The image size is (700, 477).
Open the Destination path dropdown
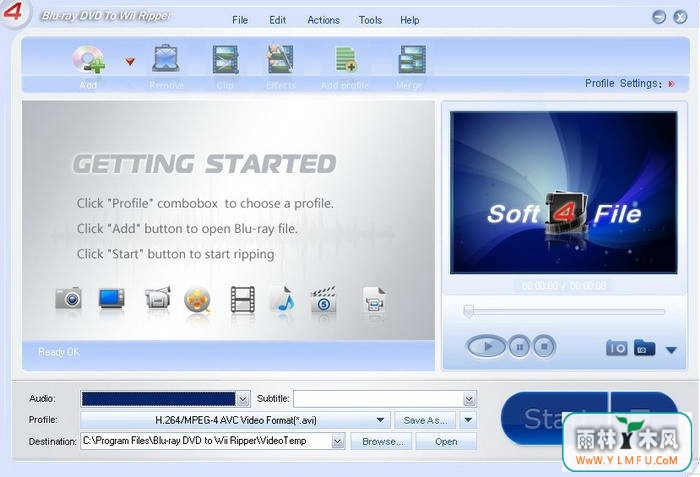point(338,441)
